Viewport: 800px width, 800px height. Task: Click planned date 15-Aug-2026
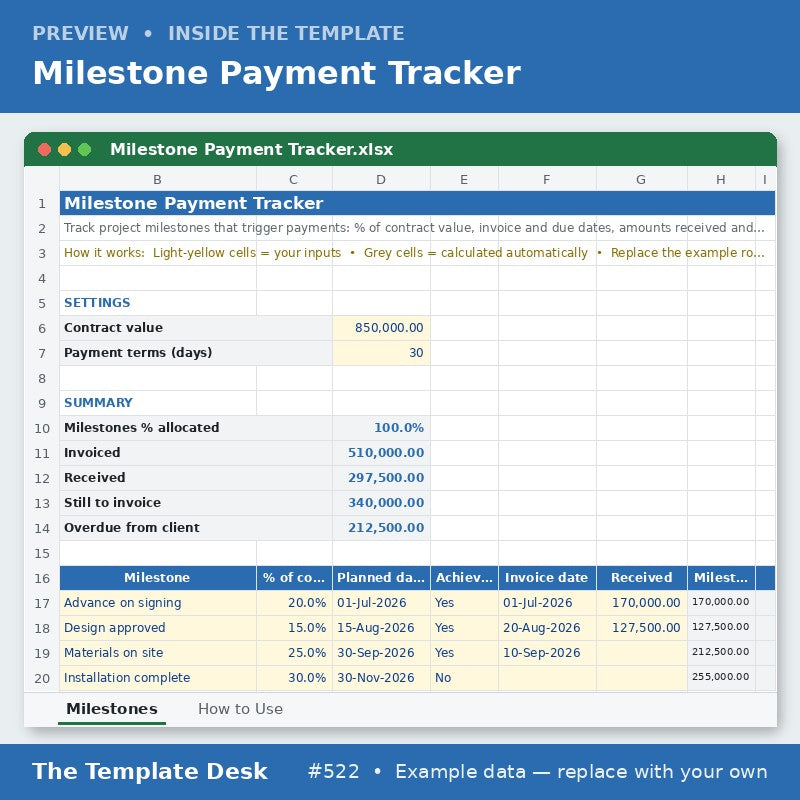click(x=381, y=628)
